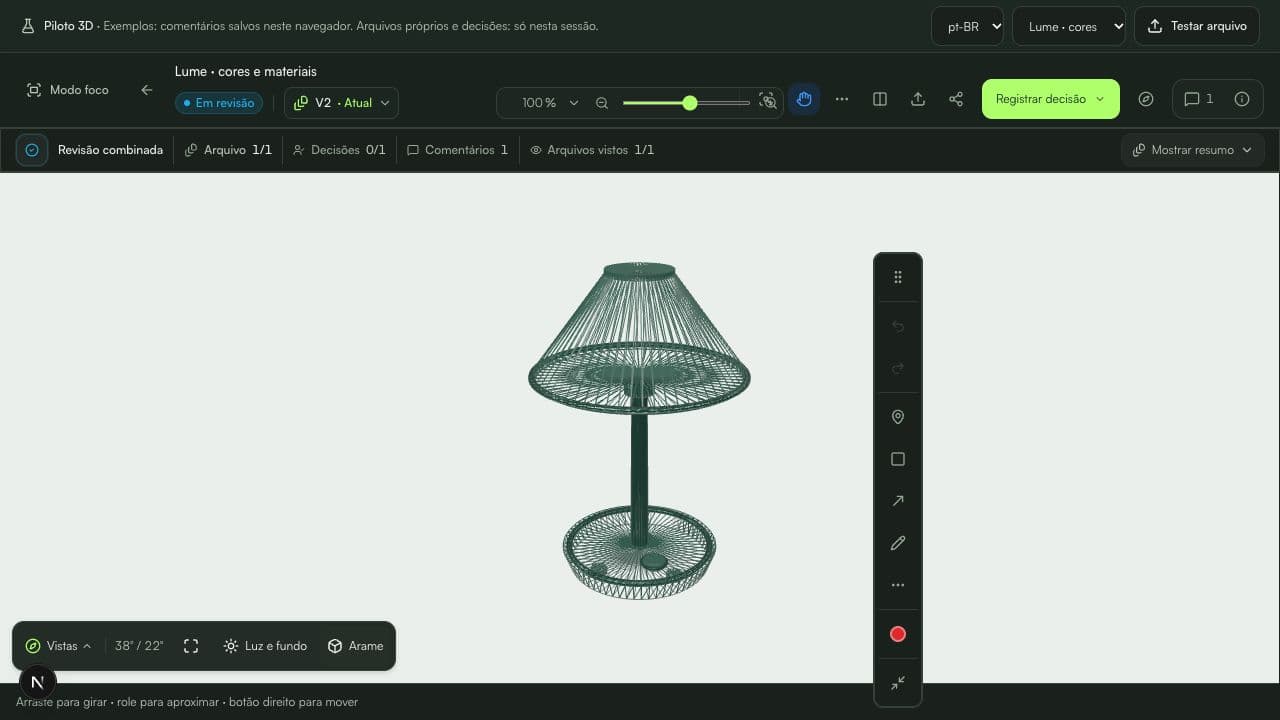Open more annotation tools ellipsis

tap(898, 585)
